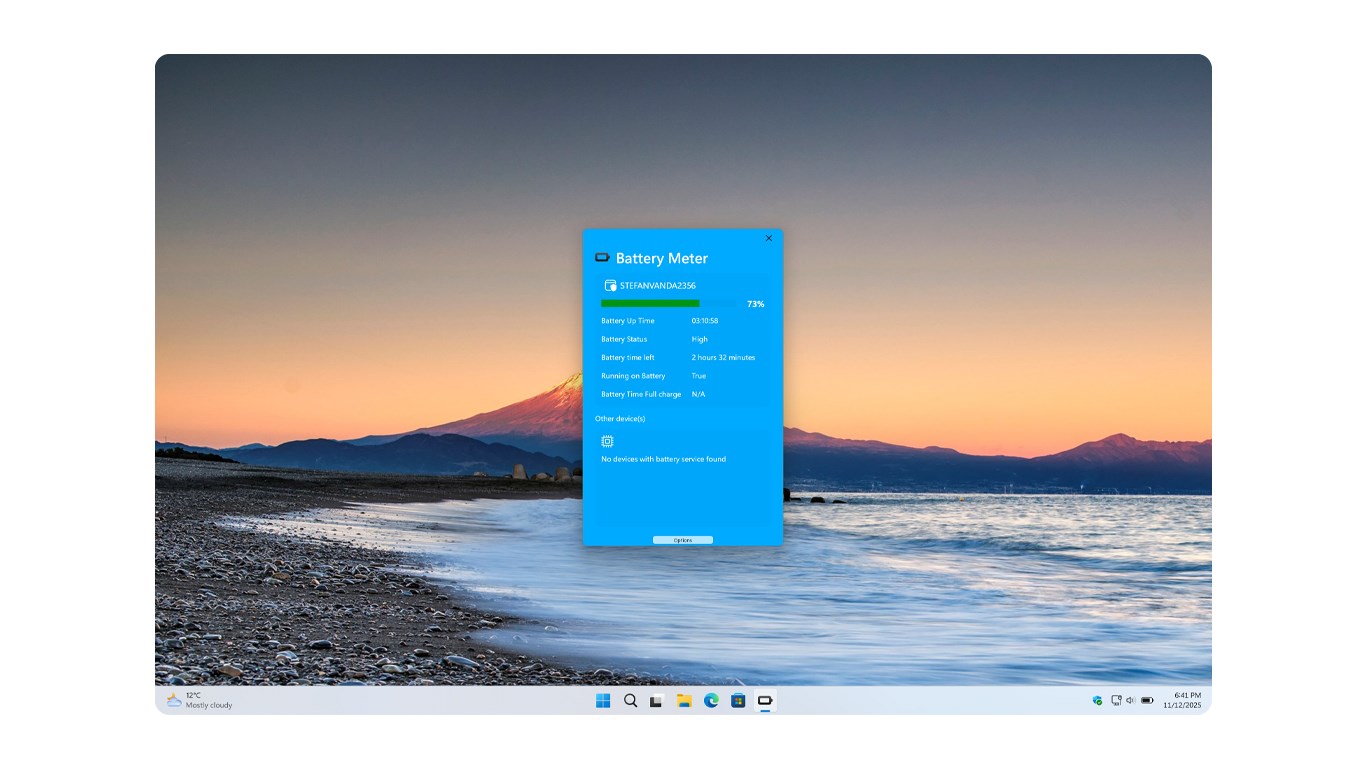Click the 73% battery percentage text
Screen dimensions: 1366x768
[756, 304]
